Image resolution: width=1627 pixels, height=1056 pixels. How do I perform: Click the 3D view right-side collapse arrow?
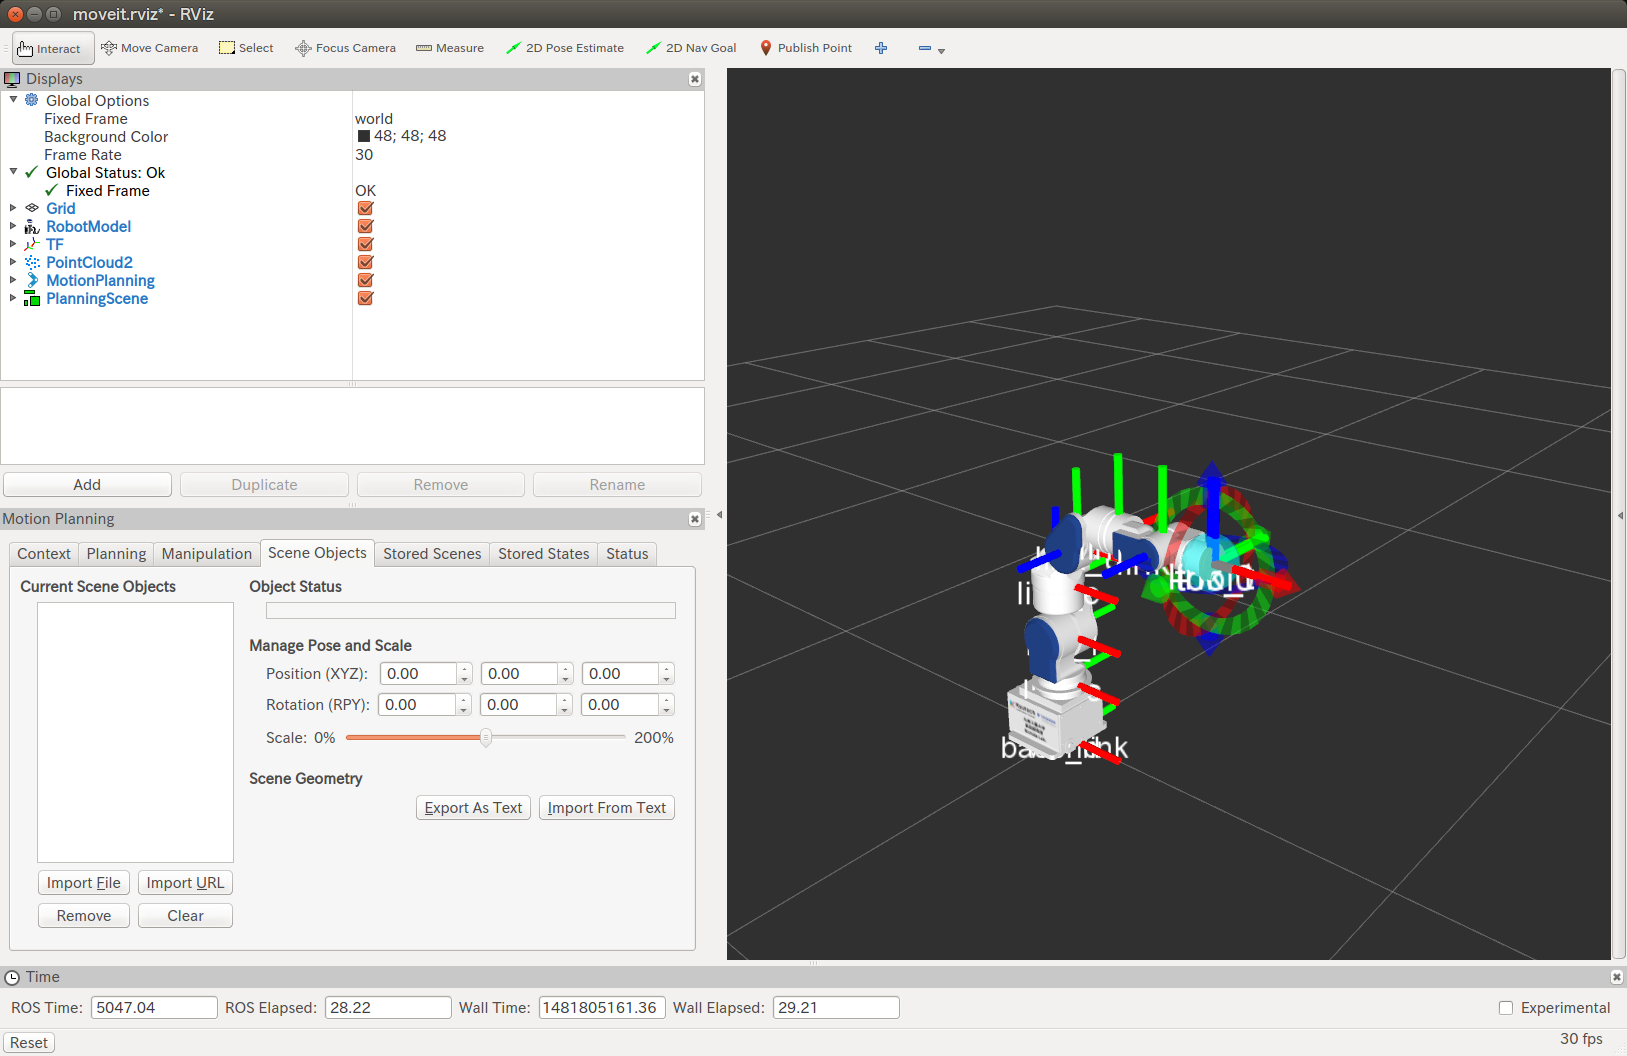click(1620, 516)
